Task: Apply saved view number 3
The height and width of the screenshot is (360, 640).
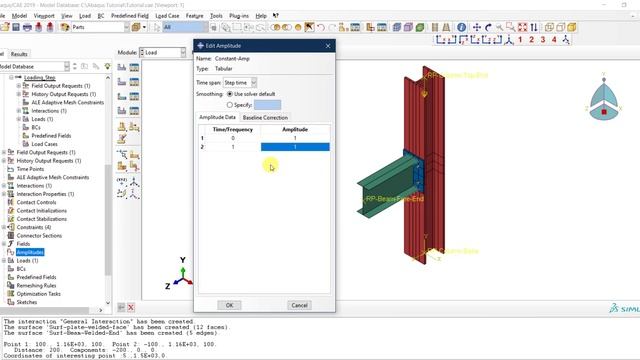Action: coord(543,40)
